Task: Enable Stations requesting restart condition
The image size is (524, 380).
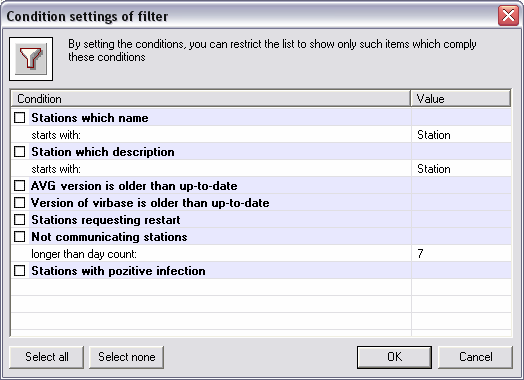Action: point(20,220)
